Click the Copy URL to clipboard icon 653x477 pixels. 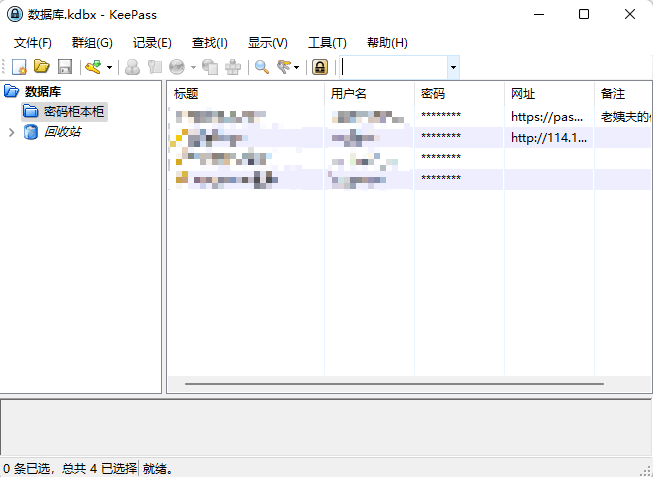click(210, 67)
